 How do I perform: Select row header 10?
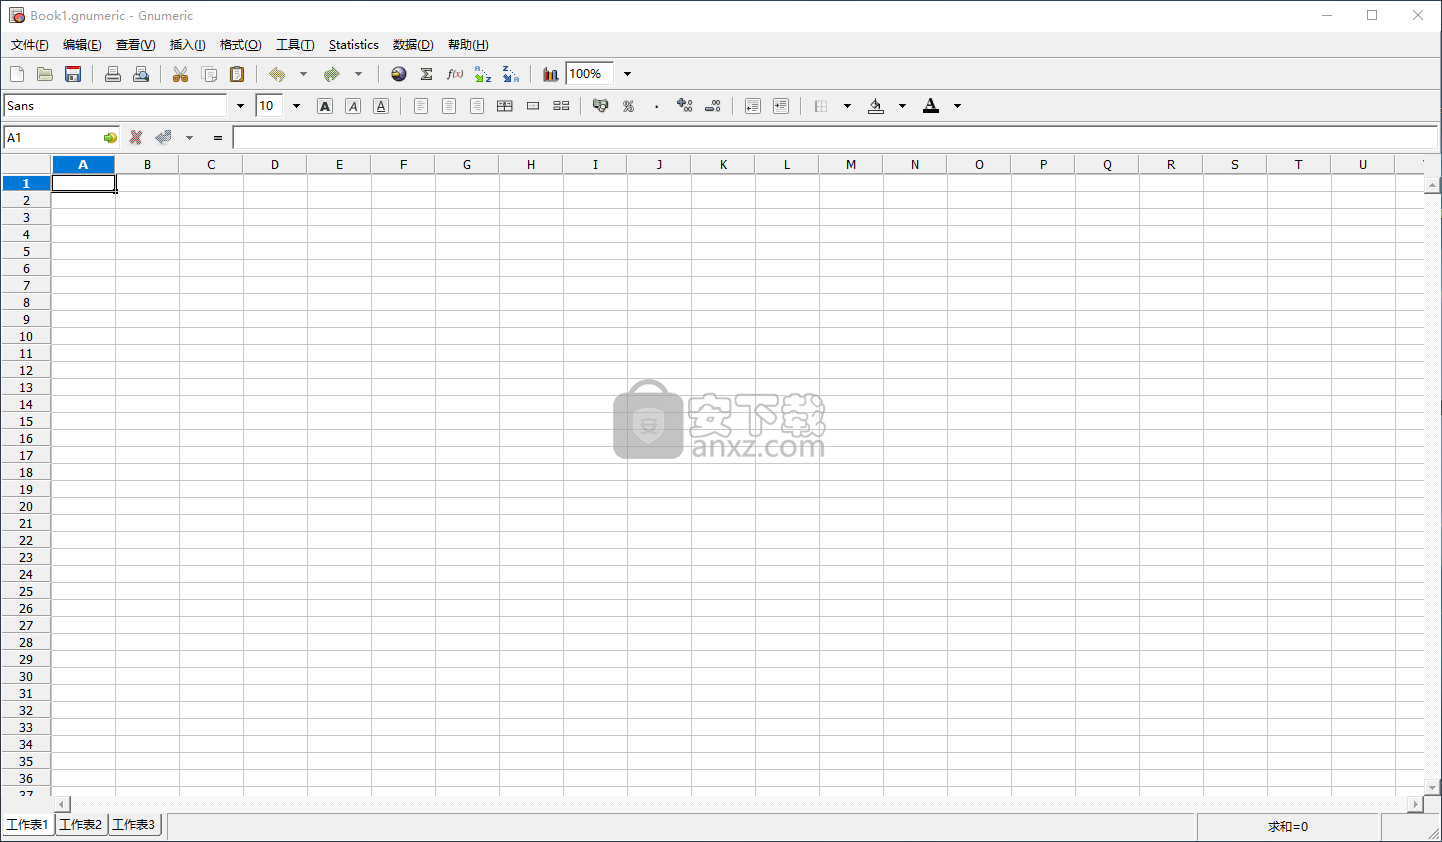click(26, 337)
